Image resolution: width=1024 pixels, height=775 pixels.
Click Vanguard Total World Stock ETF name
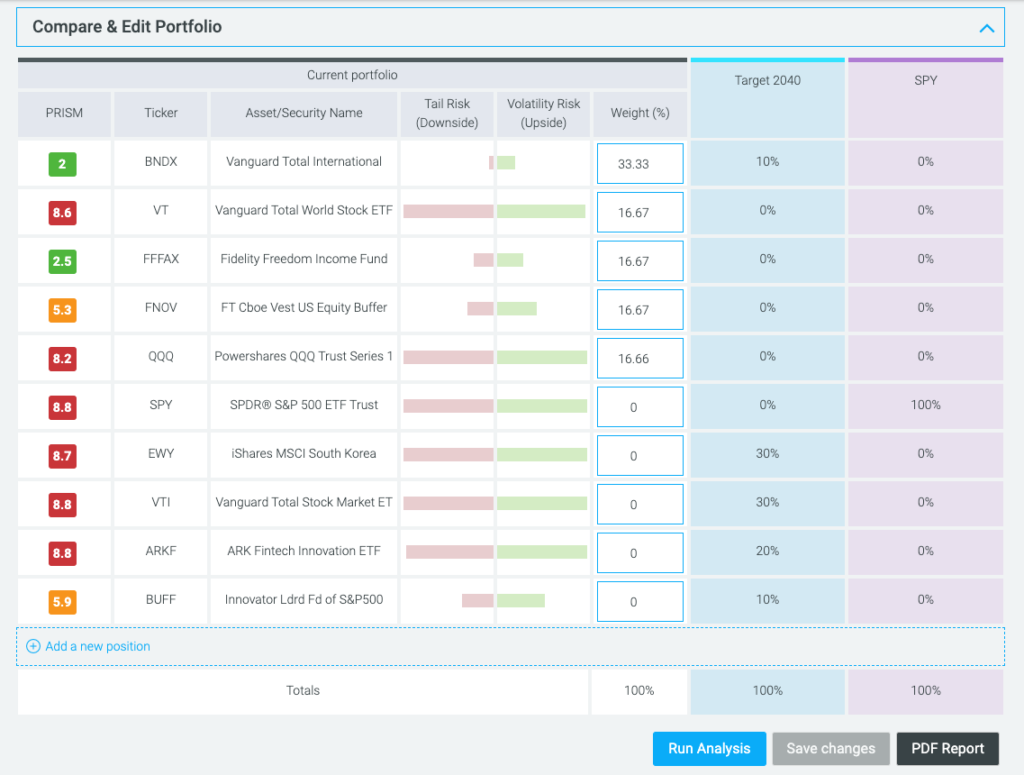(304, 210)
